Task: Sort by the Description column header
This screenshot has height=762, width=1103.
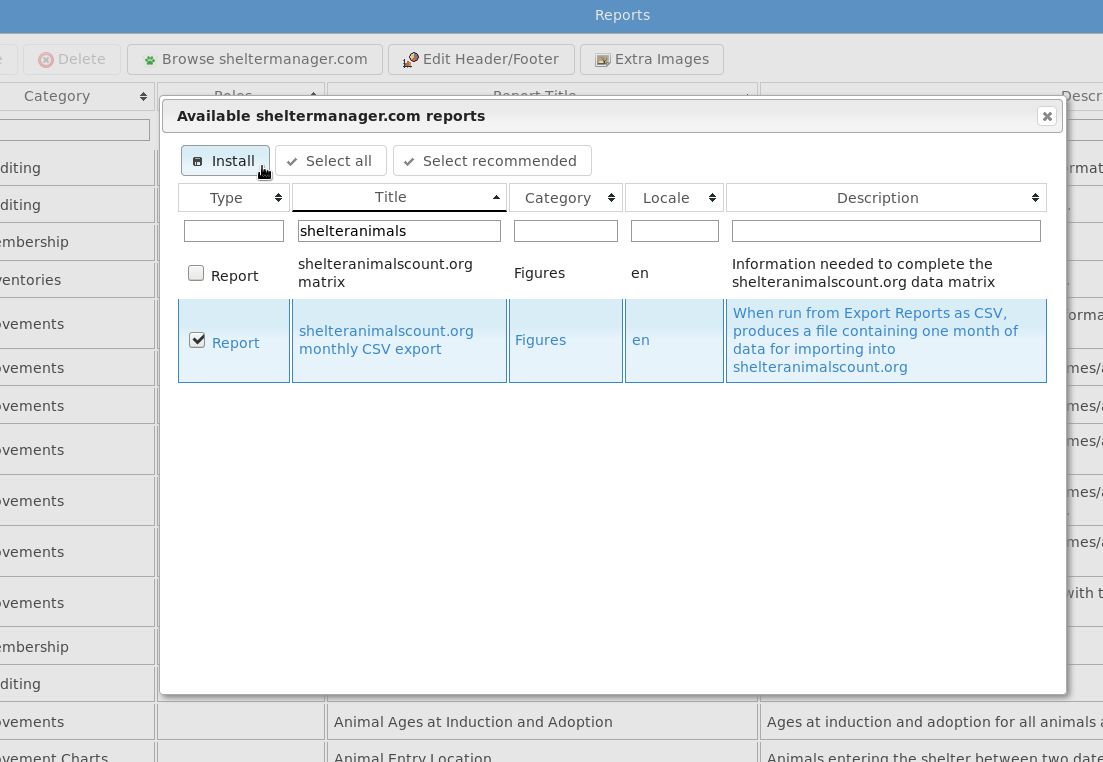Action: [x=885, y=198]
